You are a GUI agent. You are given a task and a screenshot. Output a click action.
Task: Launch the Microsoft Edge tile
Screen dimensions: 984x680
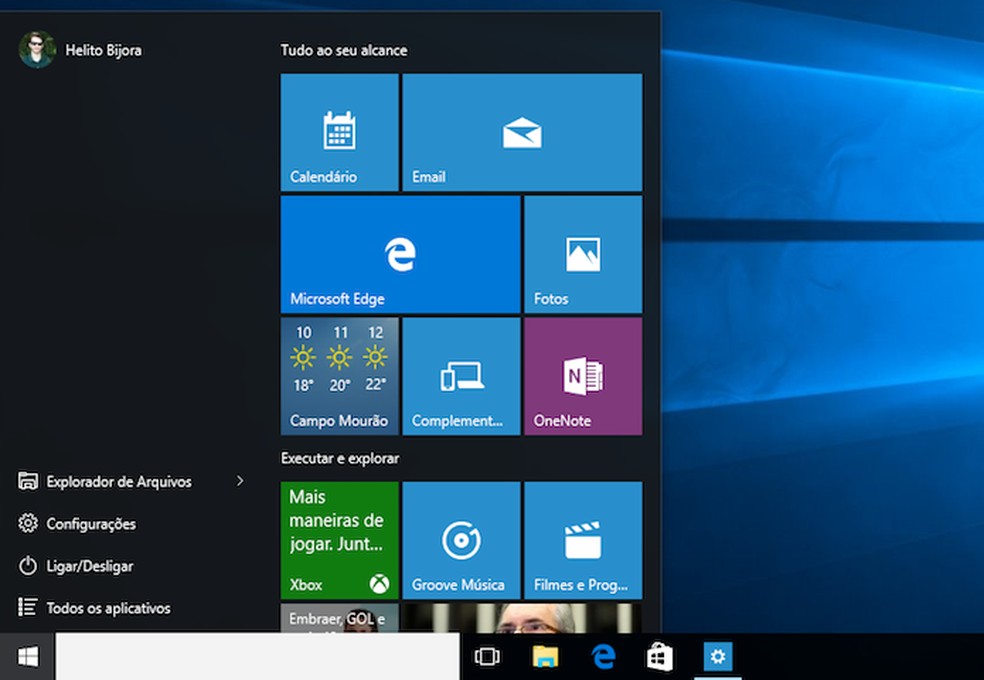pos(400,254)
